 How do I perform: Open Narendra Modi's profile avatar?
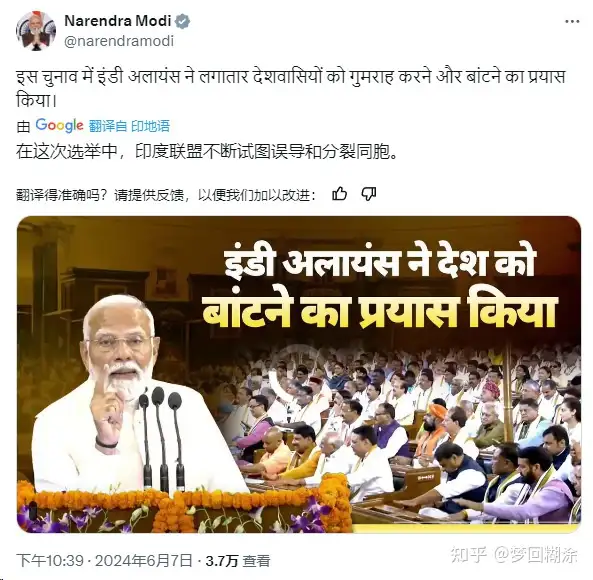pyautogui.click(x=36, y=31)
